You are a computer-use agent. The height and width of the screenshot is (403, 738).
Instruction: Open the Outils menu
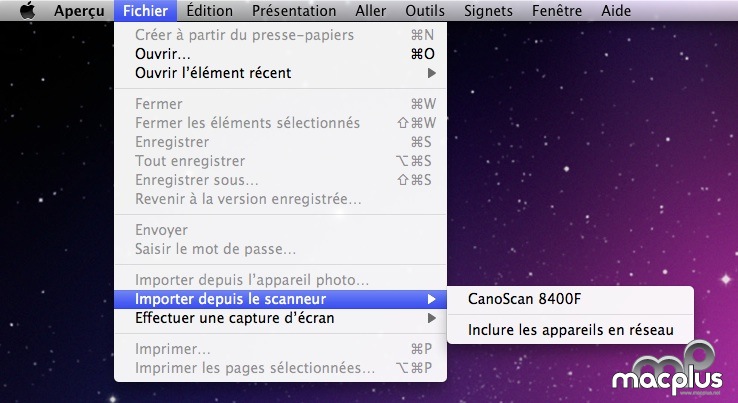tap(425, 10)
